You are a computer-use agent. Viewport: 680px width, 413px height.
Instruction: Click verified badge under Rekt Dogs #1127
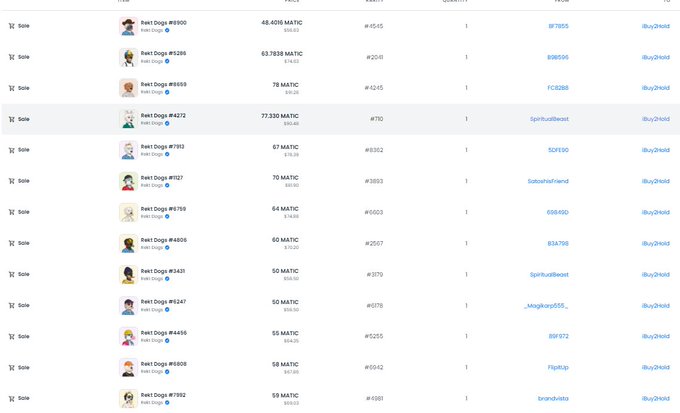pyautogui.click(x=167, y=185)
